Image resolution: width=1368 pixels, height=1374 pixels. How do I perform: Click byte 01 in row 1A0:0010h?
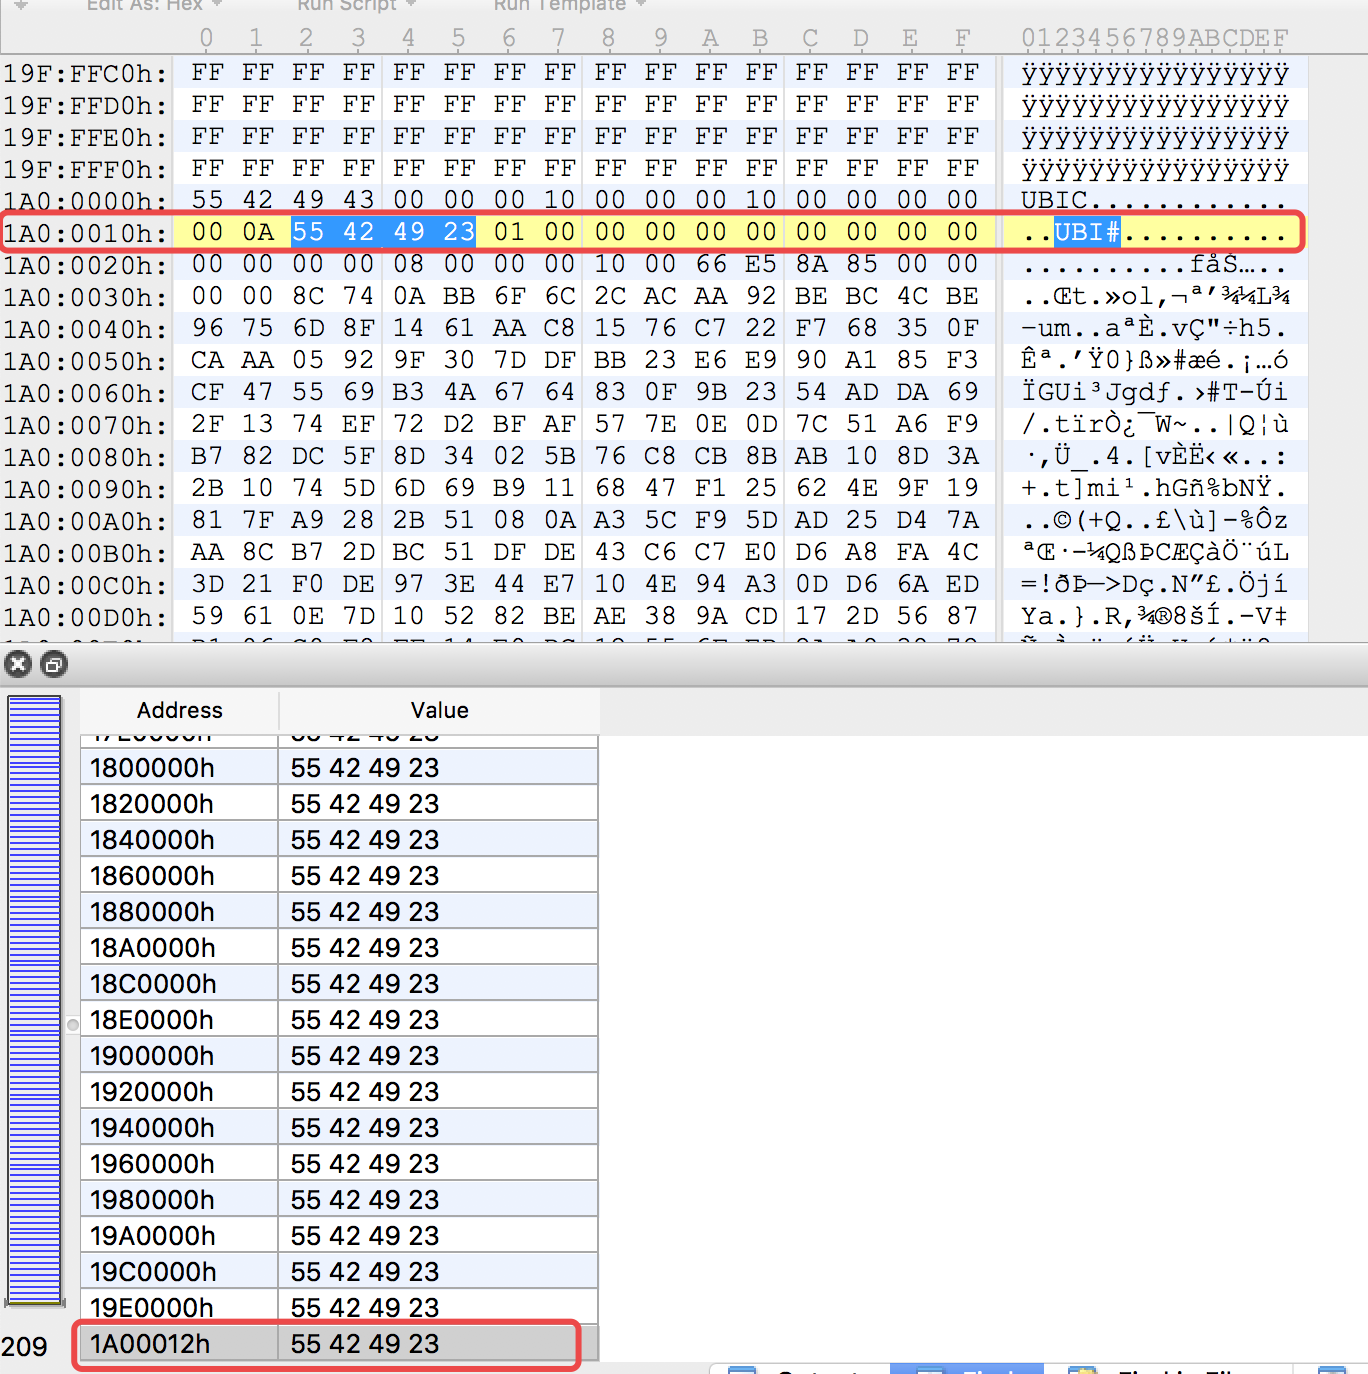click(509, 232)
